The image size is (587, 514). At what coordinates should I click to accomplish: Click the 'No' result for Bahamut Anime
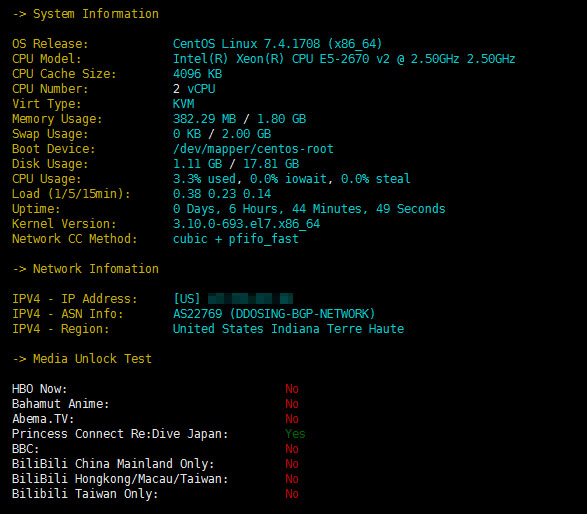292,404
